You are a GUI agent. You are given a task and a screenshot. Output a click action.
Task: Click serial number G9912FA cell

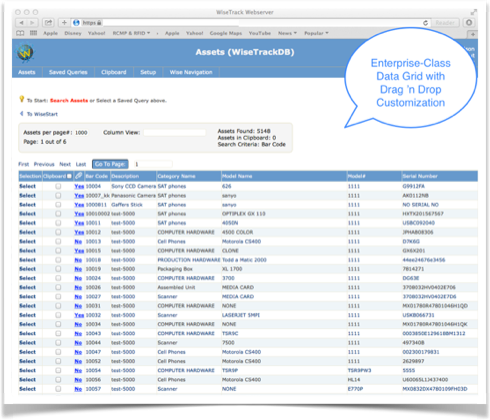(x=413, y=186)
